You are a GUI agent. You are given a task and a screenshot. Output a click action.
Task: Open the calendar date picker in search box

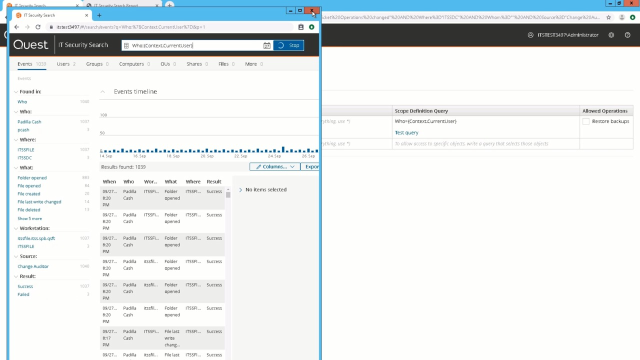[x=267, y=45]
